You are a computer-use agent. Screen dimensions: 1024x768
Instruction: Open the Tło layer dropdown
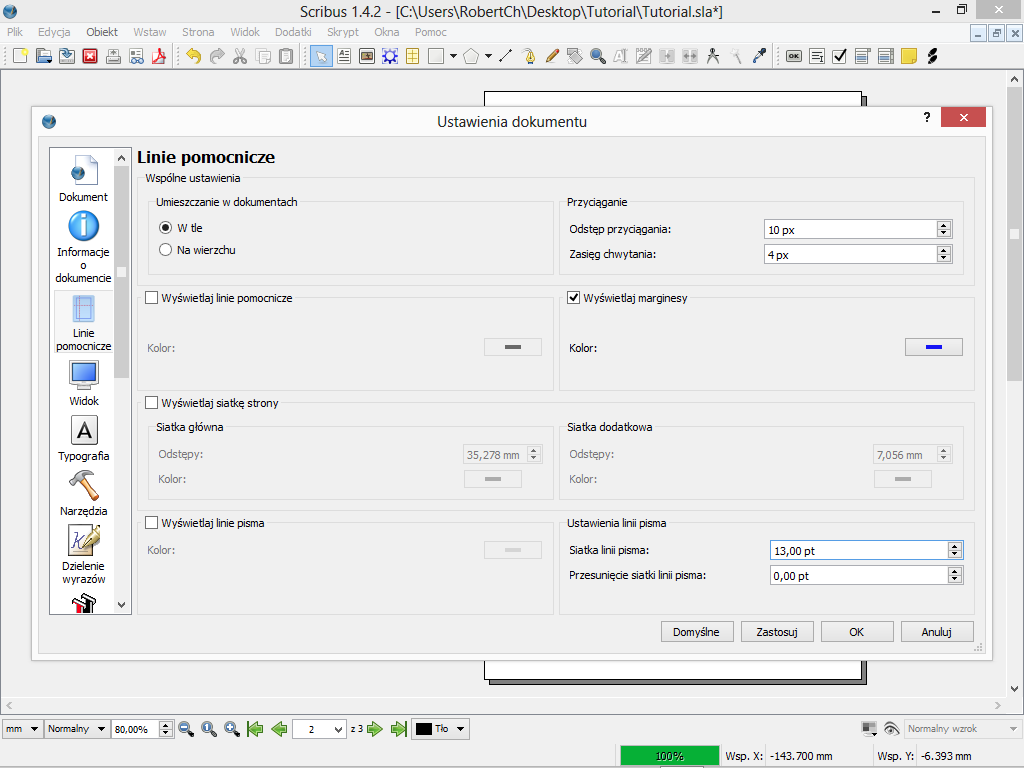click(441, 729)
